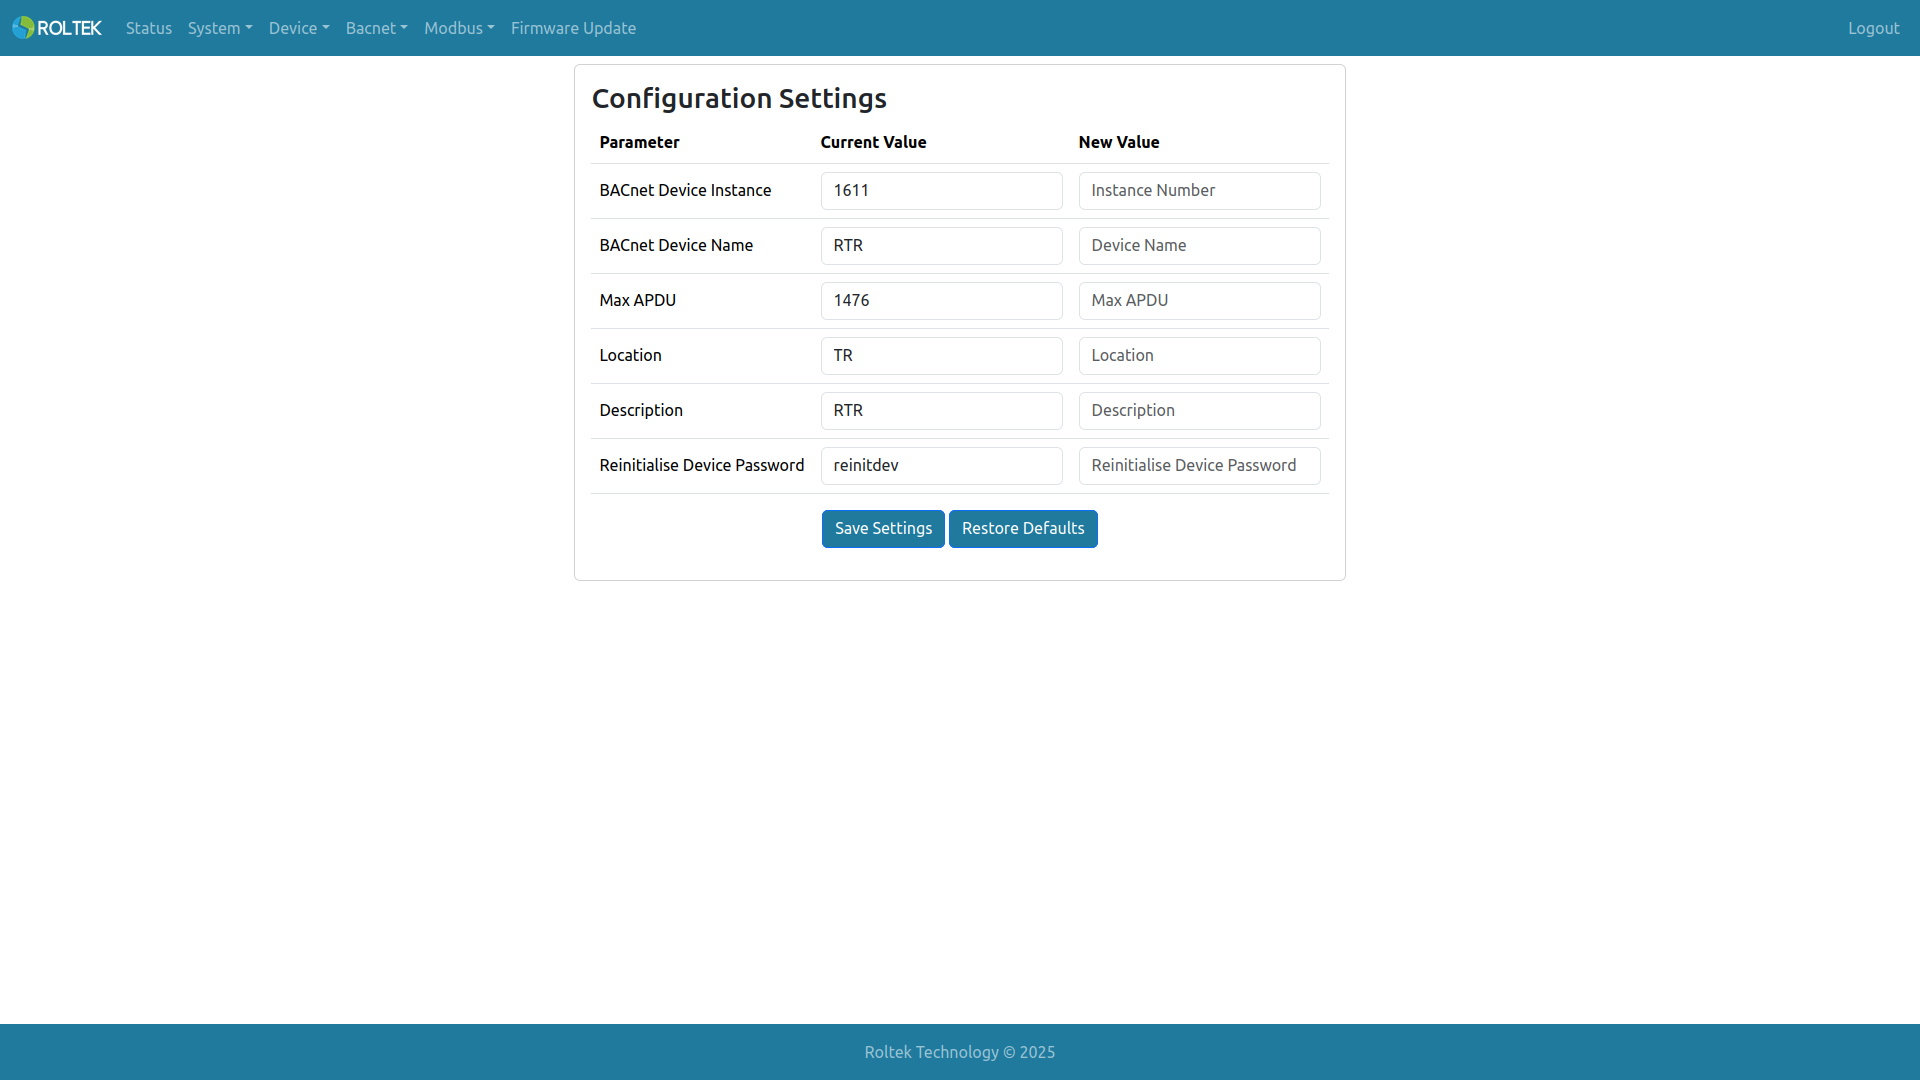This screenshot has width=1920, height=1080.
Task: Expand the System dropdown menu
Action: click(220, 28)
